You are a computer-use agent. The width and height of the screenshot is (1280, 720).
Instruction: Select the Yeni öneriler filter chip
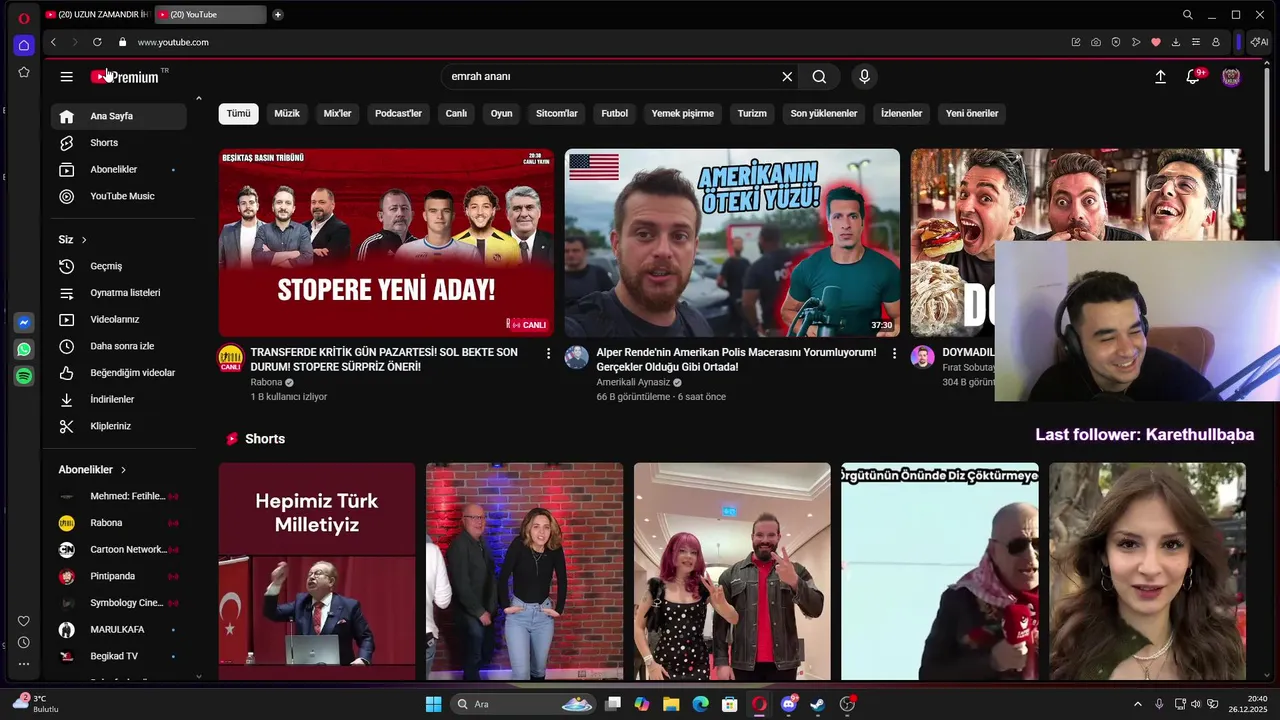pos(972,114)
